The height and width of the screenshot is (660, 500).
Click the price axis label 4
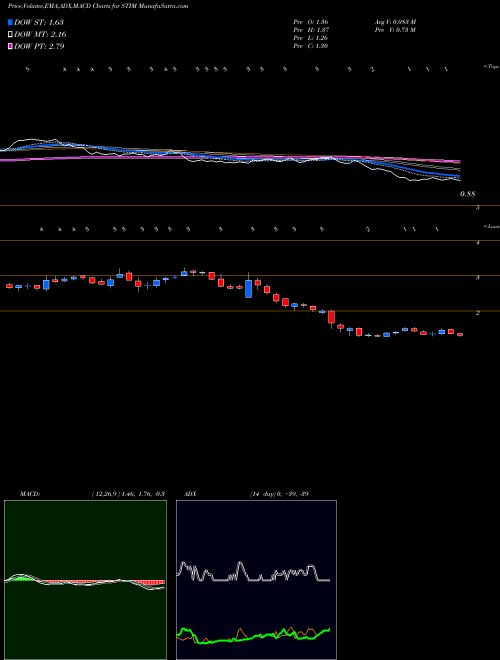478,242
